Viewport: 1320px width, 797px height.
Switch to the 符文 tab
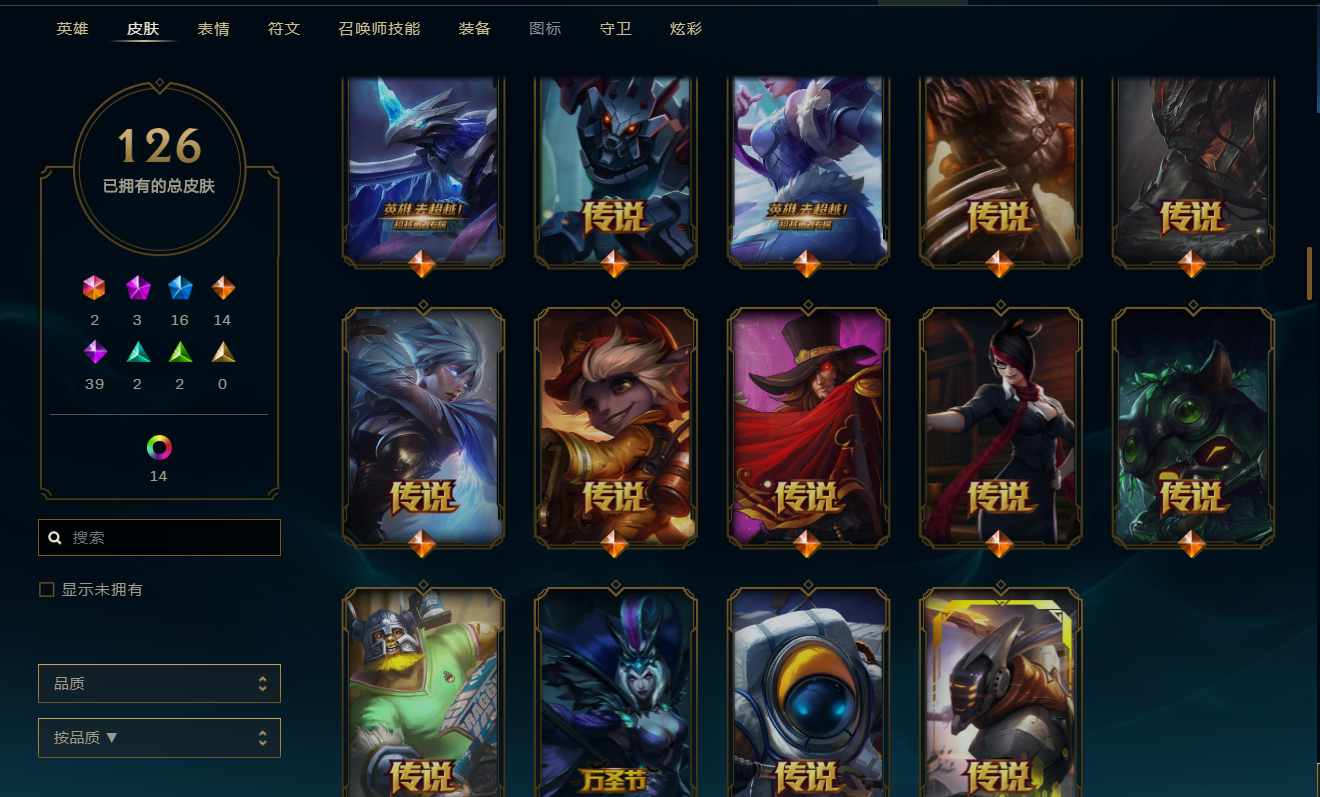(284, 28)
